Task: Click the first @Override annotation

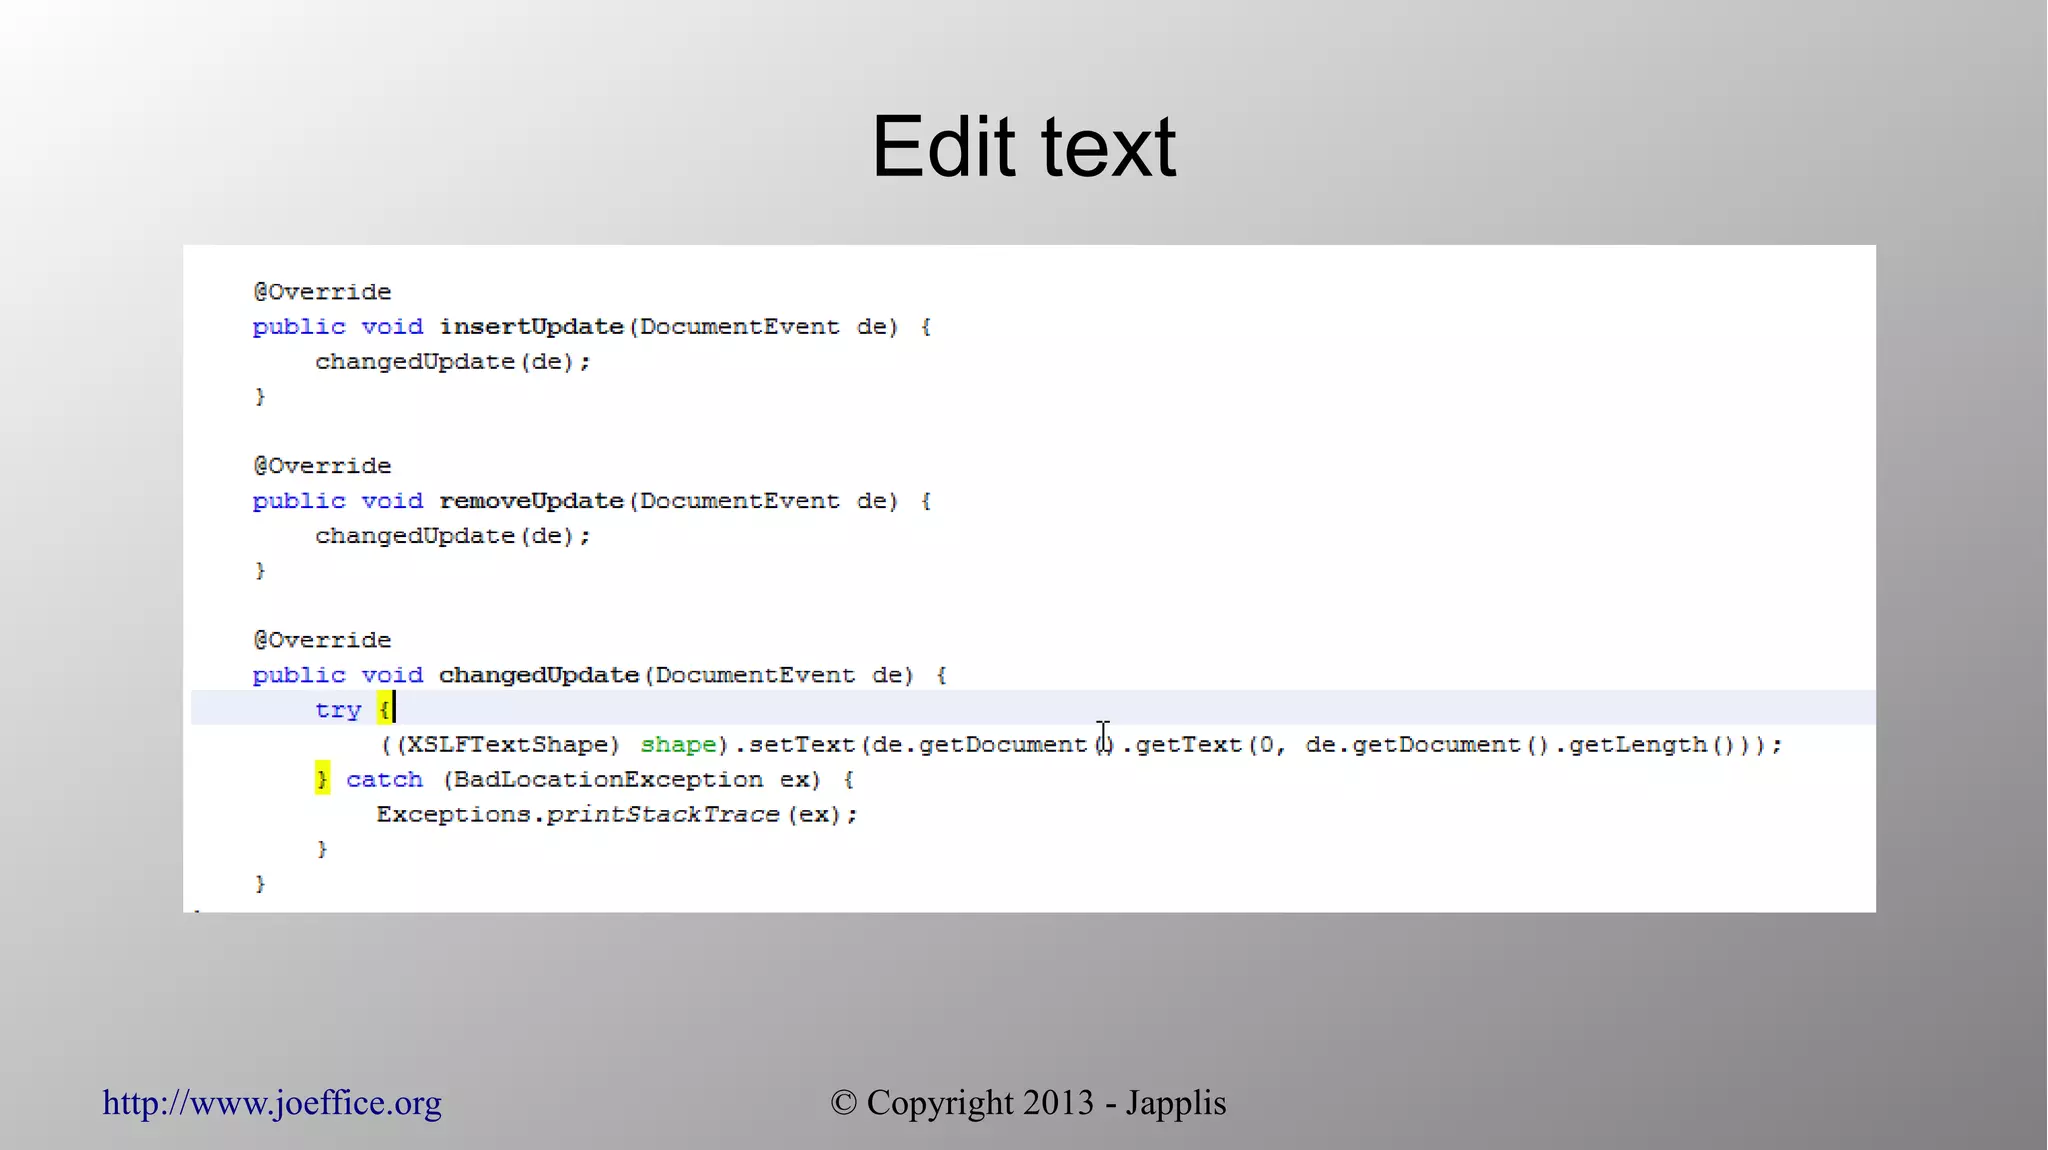Action: tap(322, 292)
